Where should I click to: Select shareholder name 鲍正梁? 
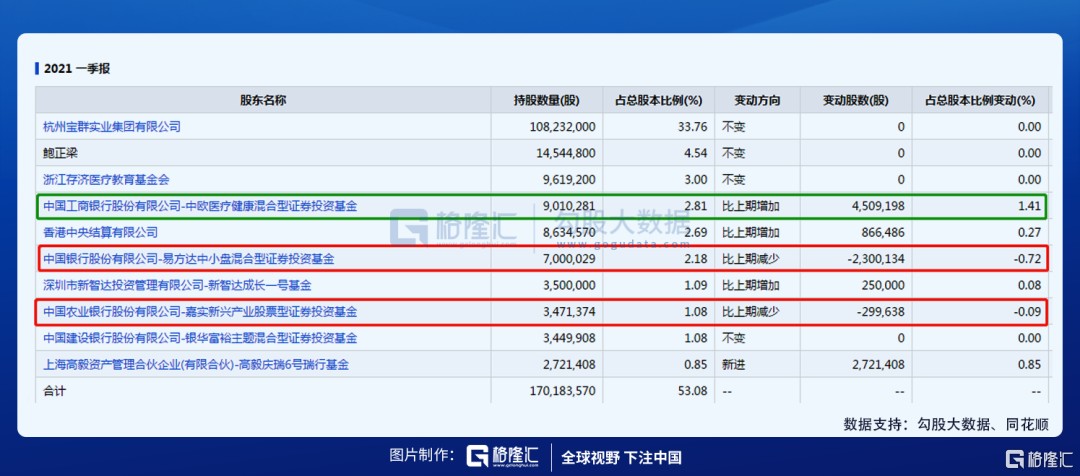point(60,154)
